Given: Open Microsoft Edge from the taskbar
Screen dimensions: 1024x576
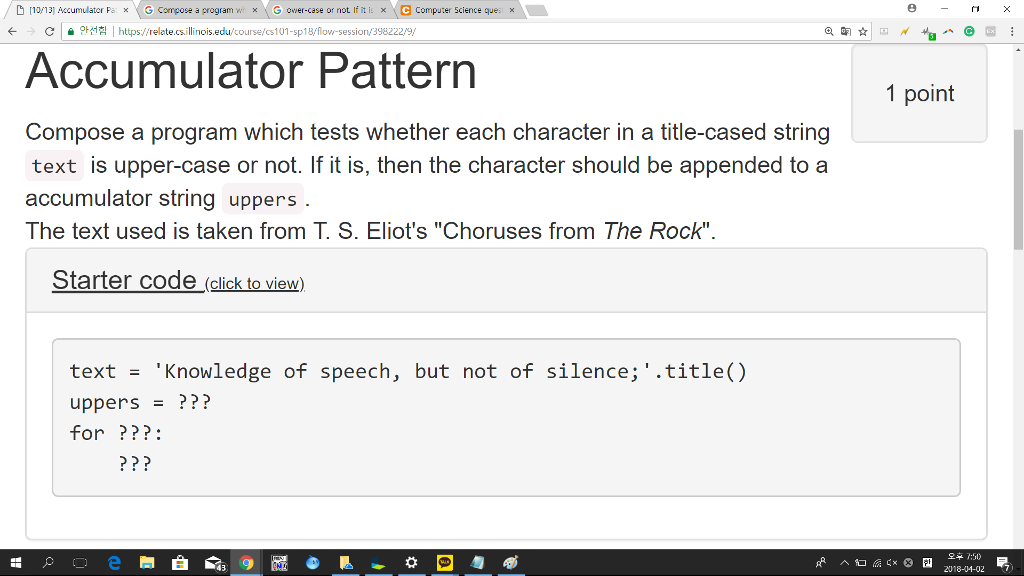Looking at the screenshot, I should (x=114, y=563).
